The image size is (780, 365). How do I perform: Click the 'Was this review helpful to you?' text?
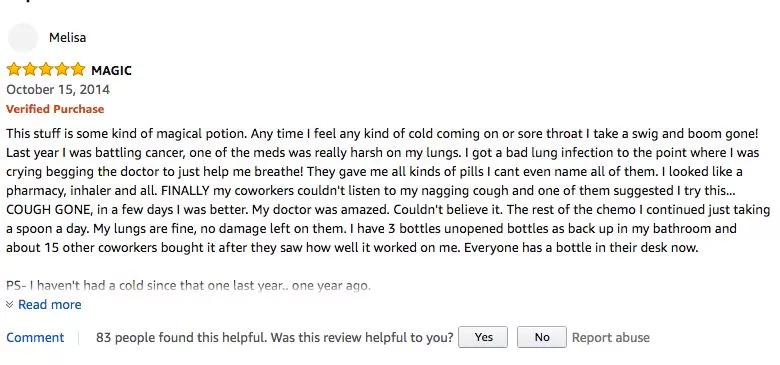[x=362, y=338]
